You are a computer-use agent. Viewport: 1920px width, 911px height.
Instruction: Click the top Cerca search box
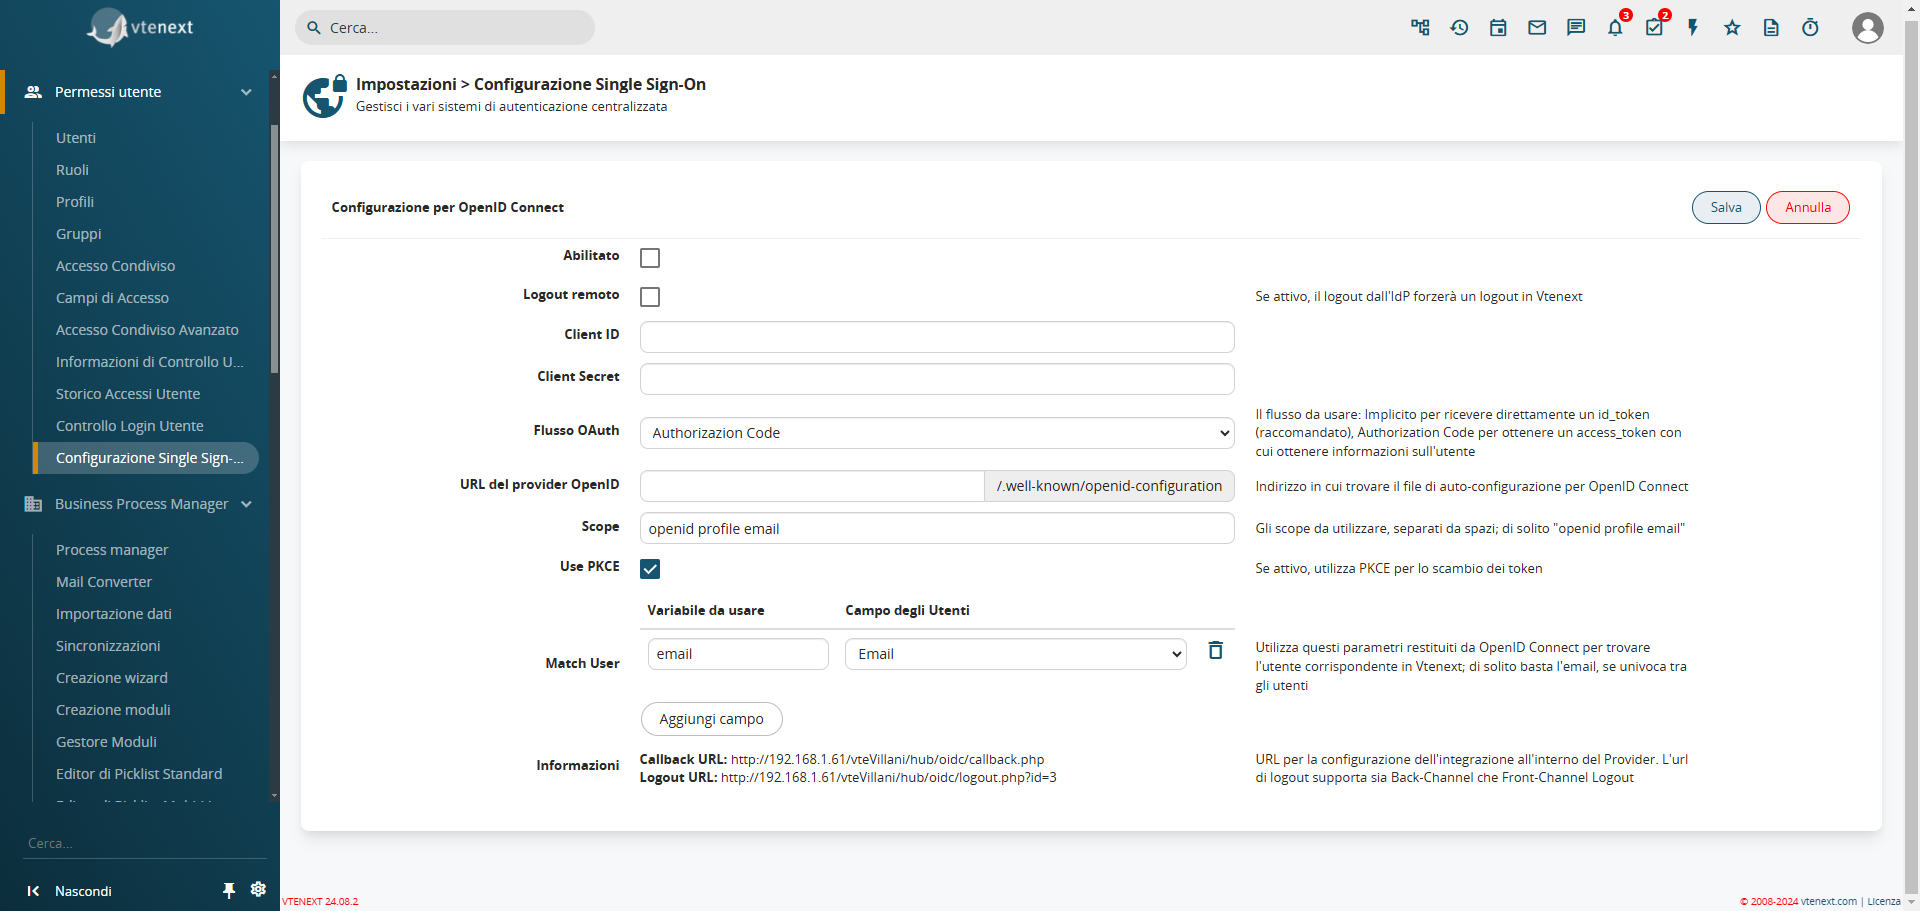click(445, 28)
